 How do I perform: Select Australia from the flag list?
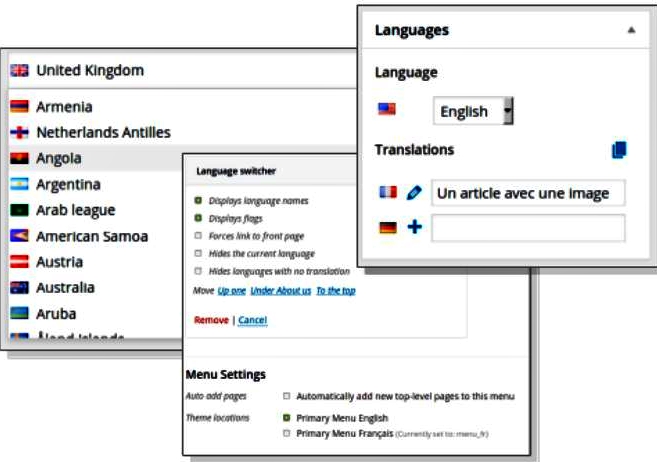(96, 288)
